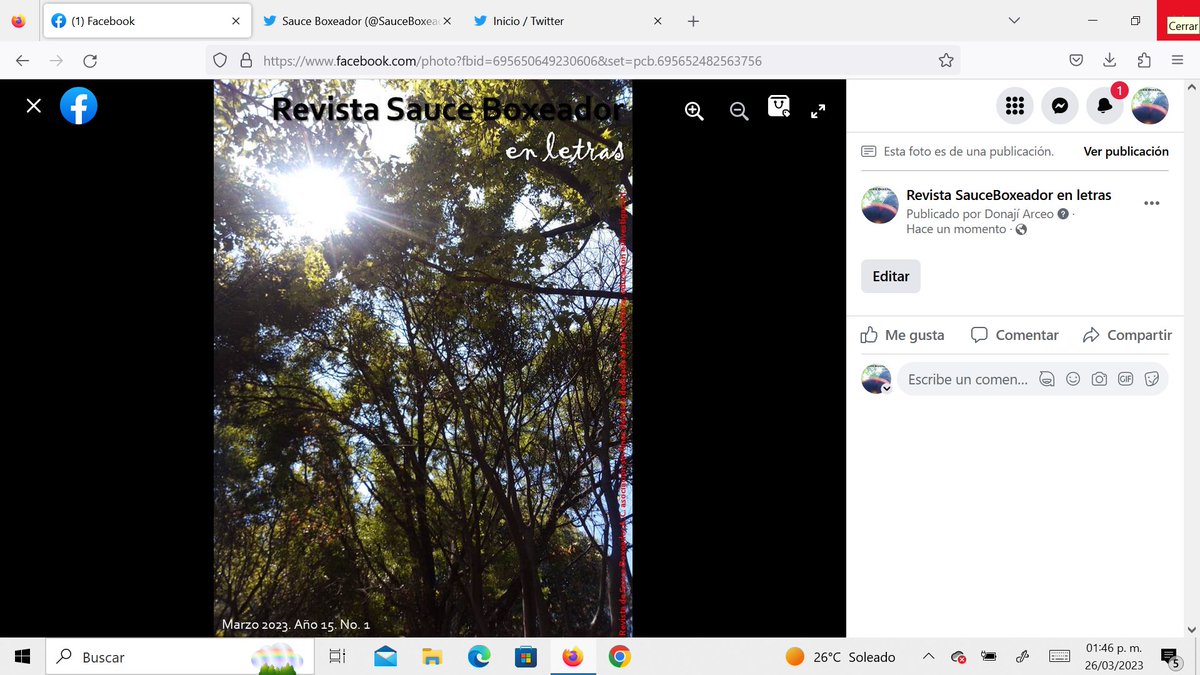Click the page avatar beside post title

[x=880, y=205]
